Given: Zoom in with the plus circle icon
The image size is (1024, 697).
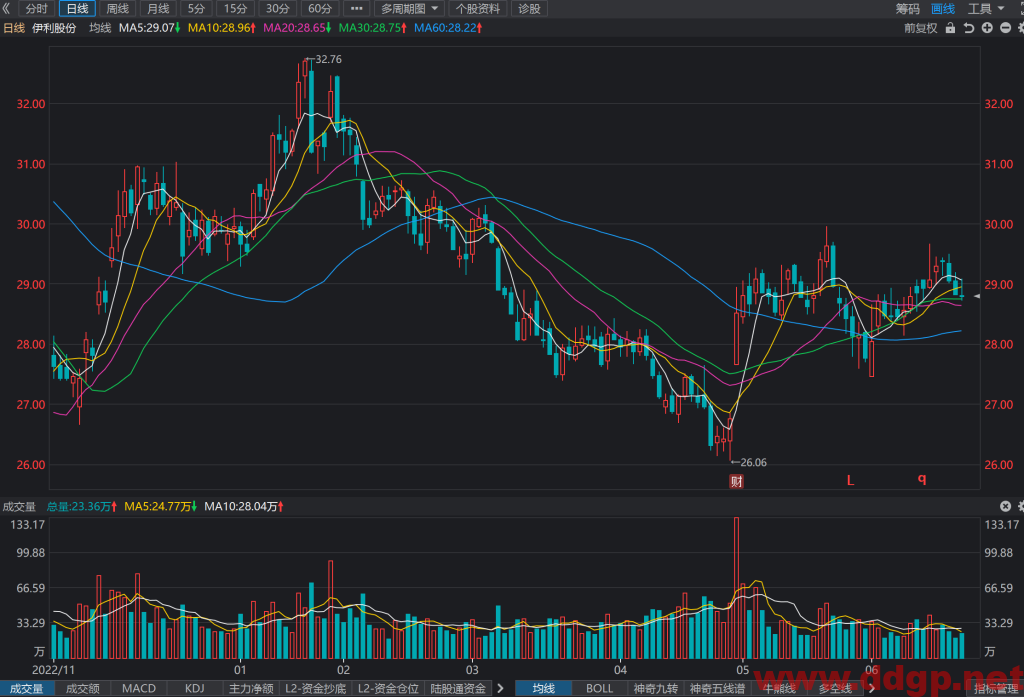Looking at the screenshot, I should pos(987,28).
